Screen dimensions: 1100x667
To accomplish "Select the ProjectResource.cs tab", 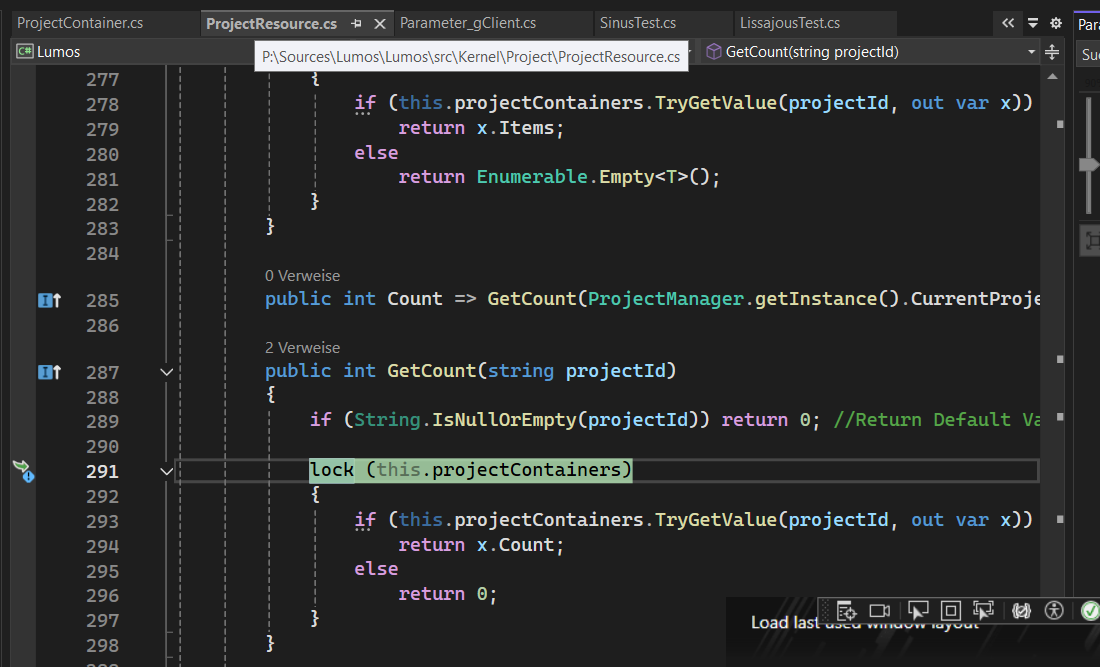I will click(271, 24).
